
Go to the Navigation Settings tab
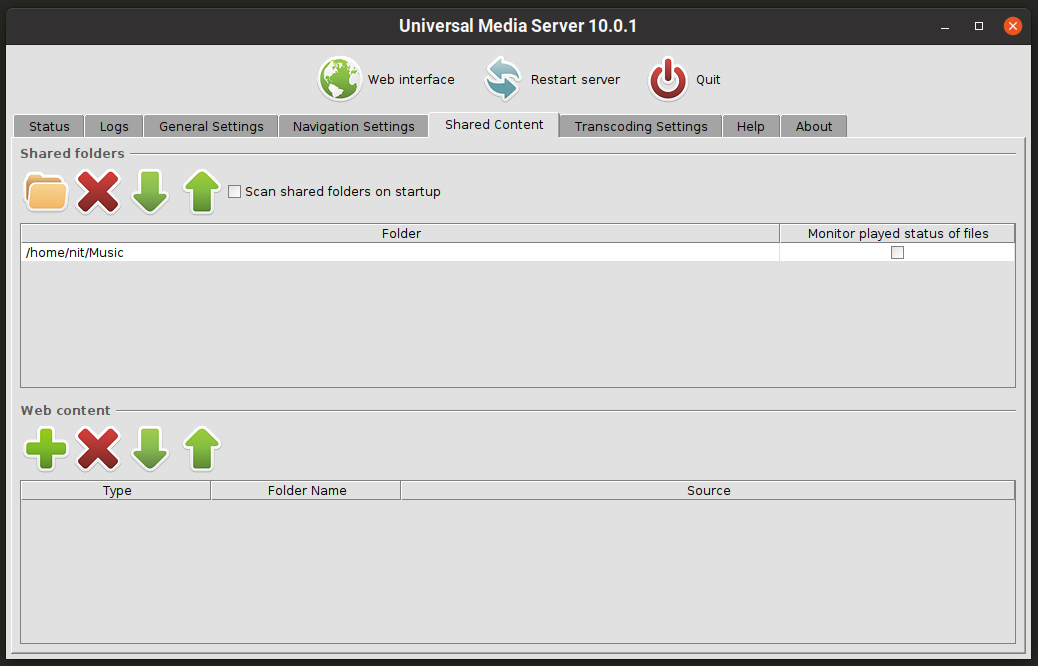(353, 126)
